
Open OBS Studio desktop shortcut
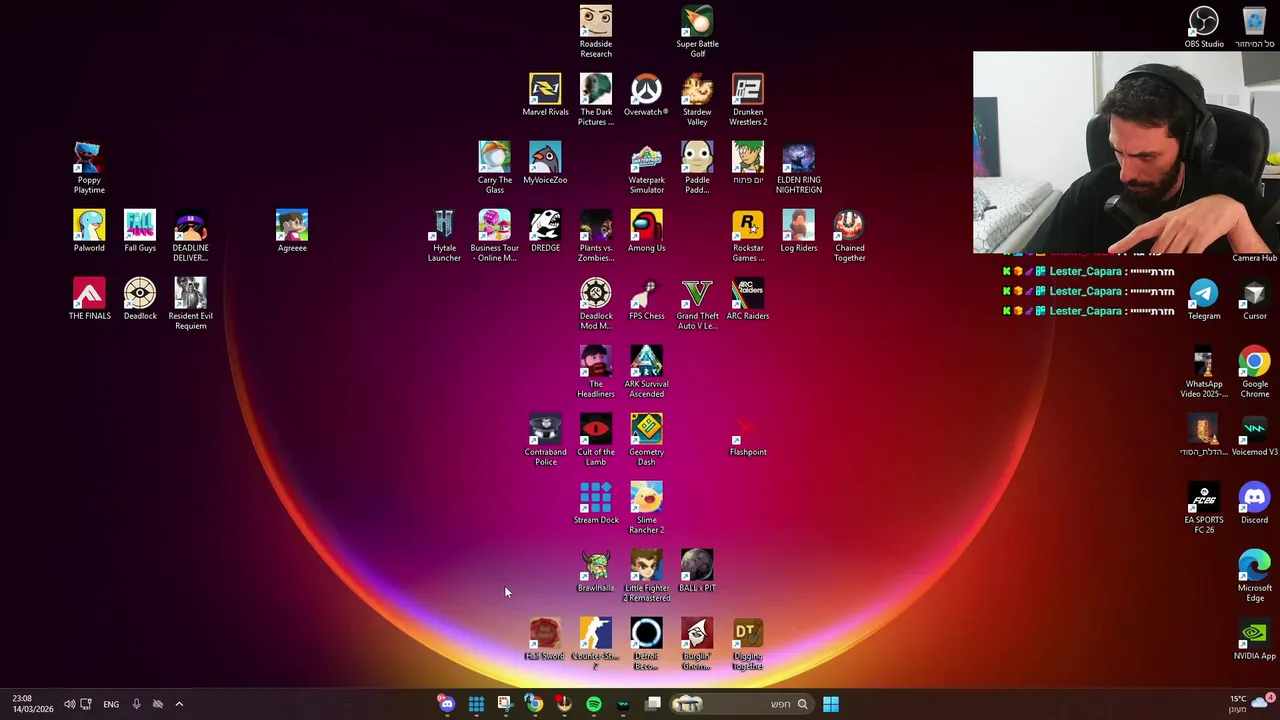1204,27
